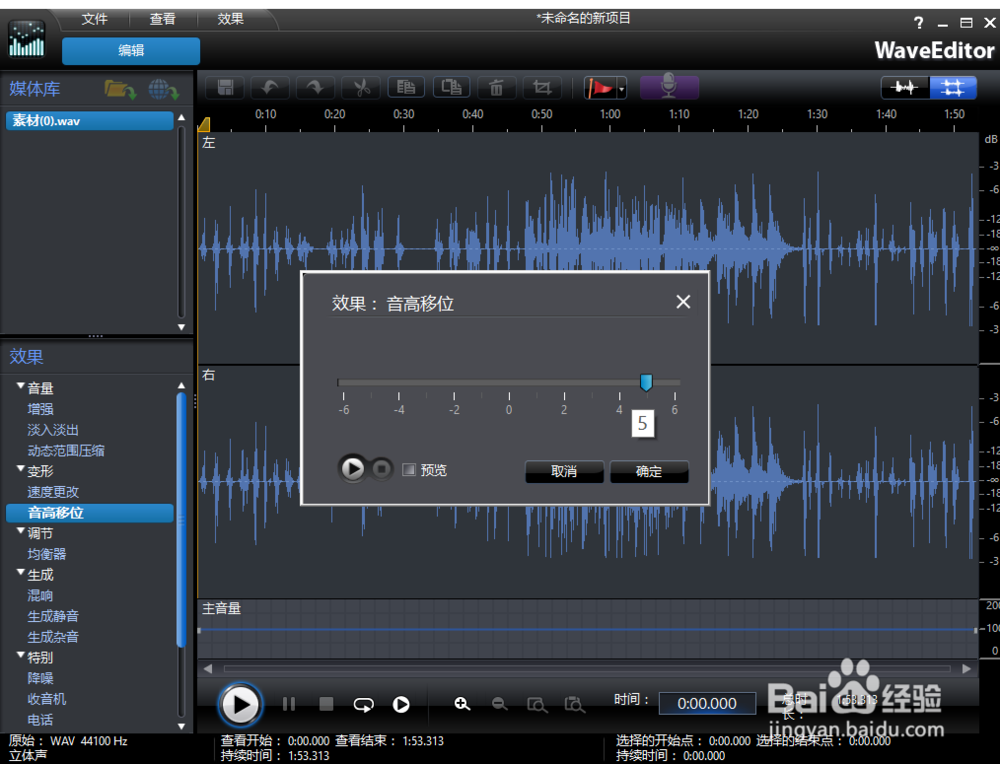Viewport: 1000px width, 764px height.
Task: Enable the 预览 checkbox
Action: 409,469
